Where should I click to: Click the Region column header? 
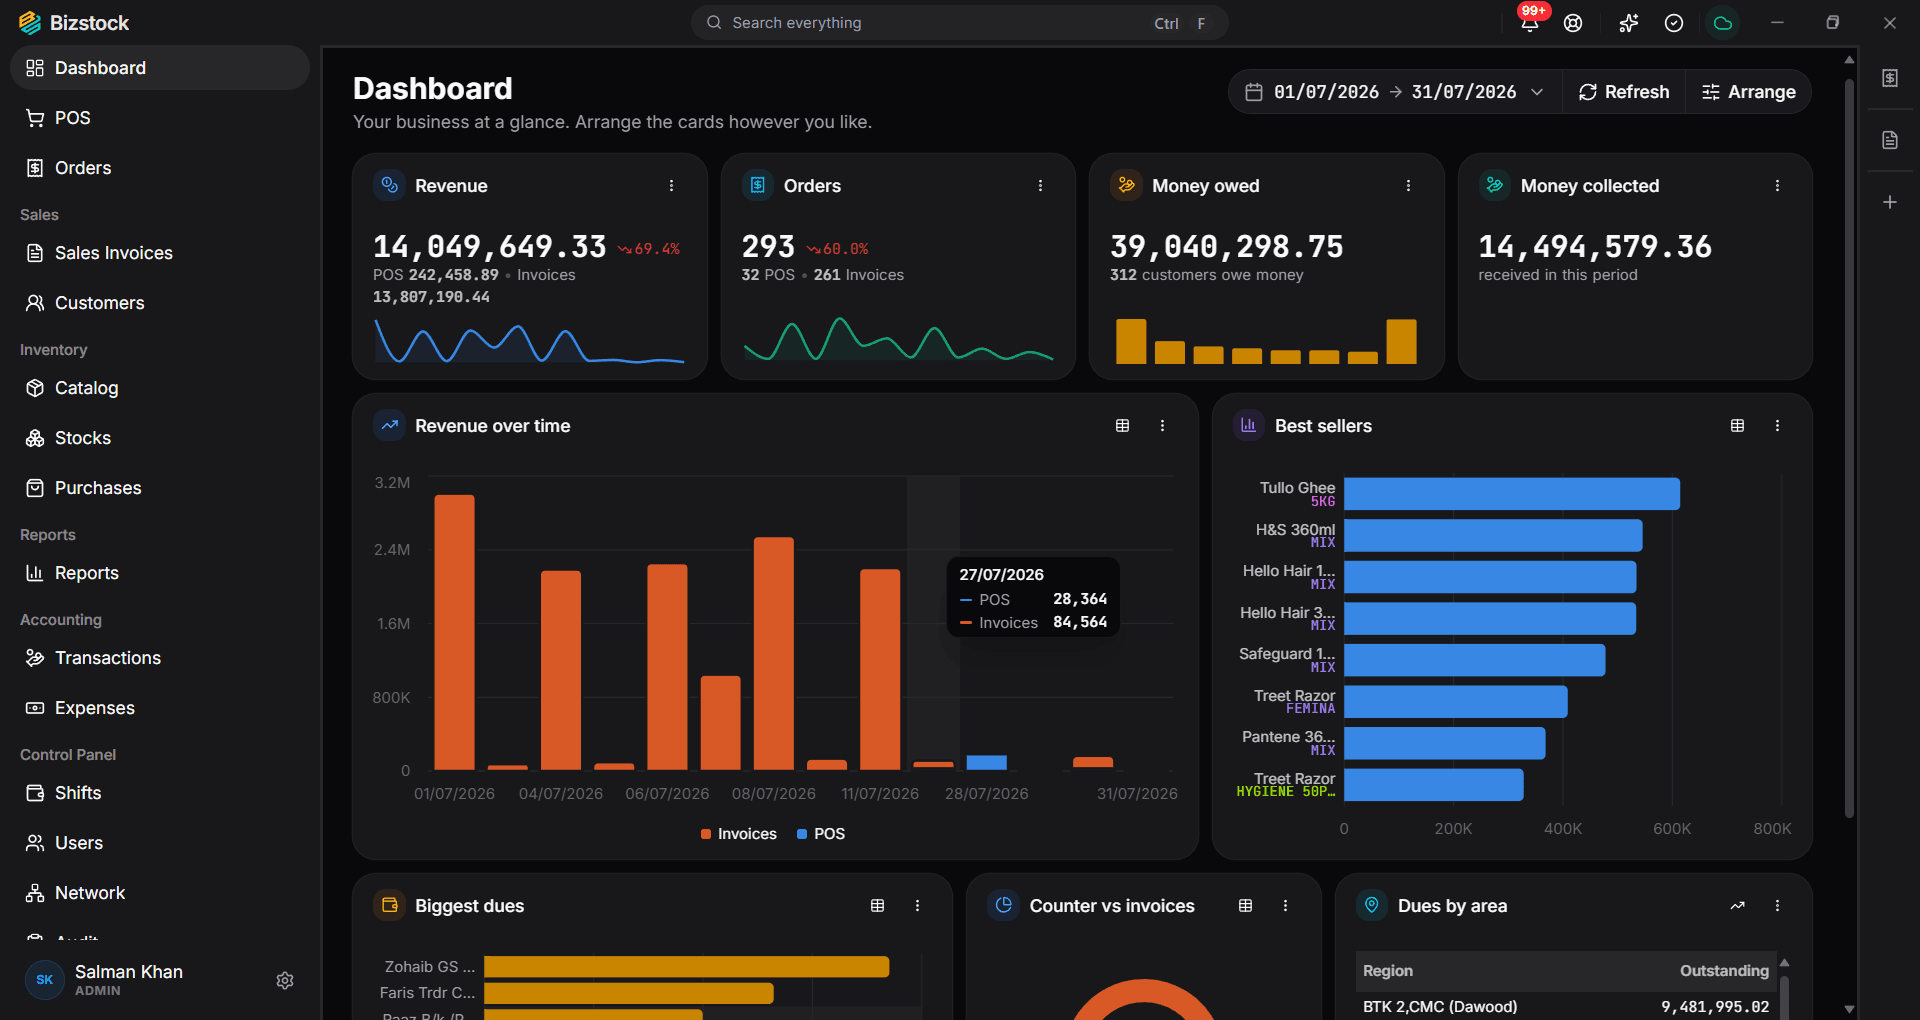[1388, 971]
